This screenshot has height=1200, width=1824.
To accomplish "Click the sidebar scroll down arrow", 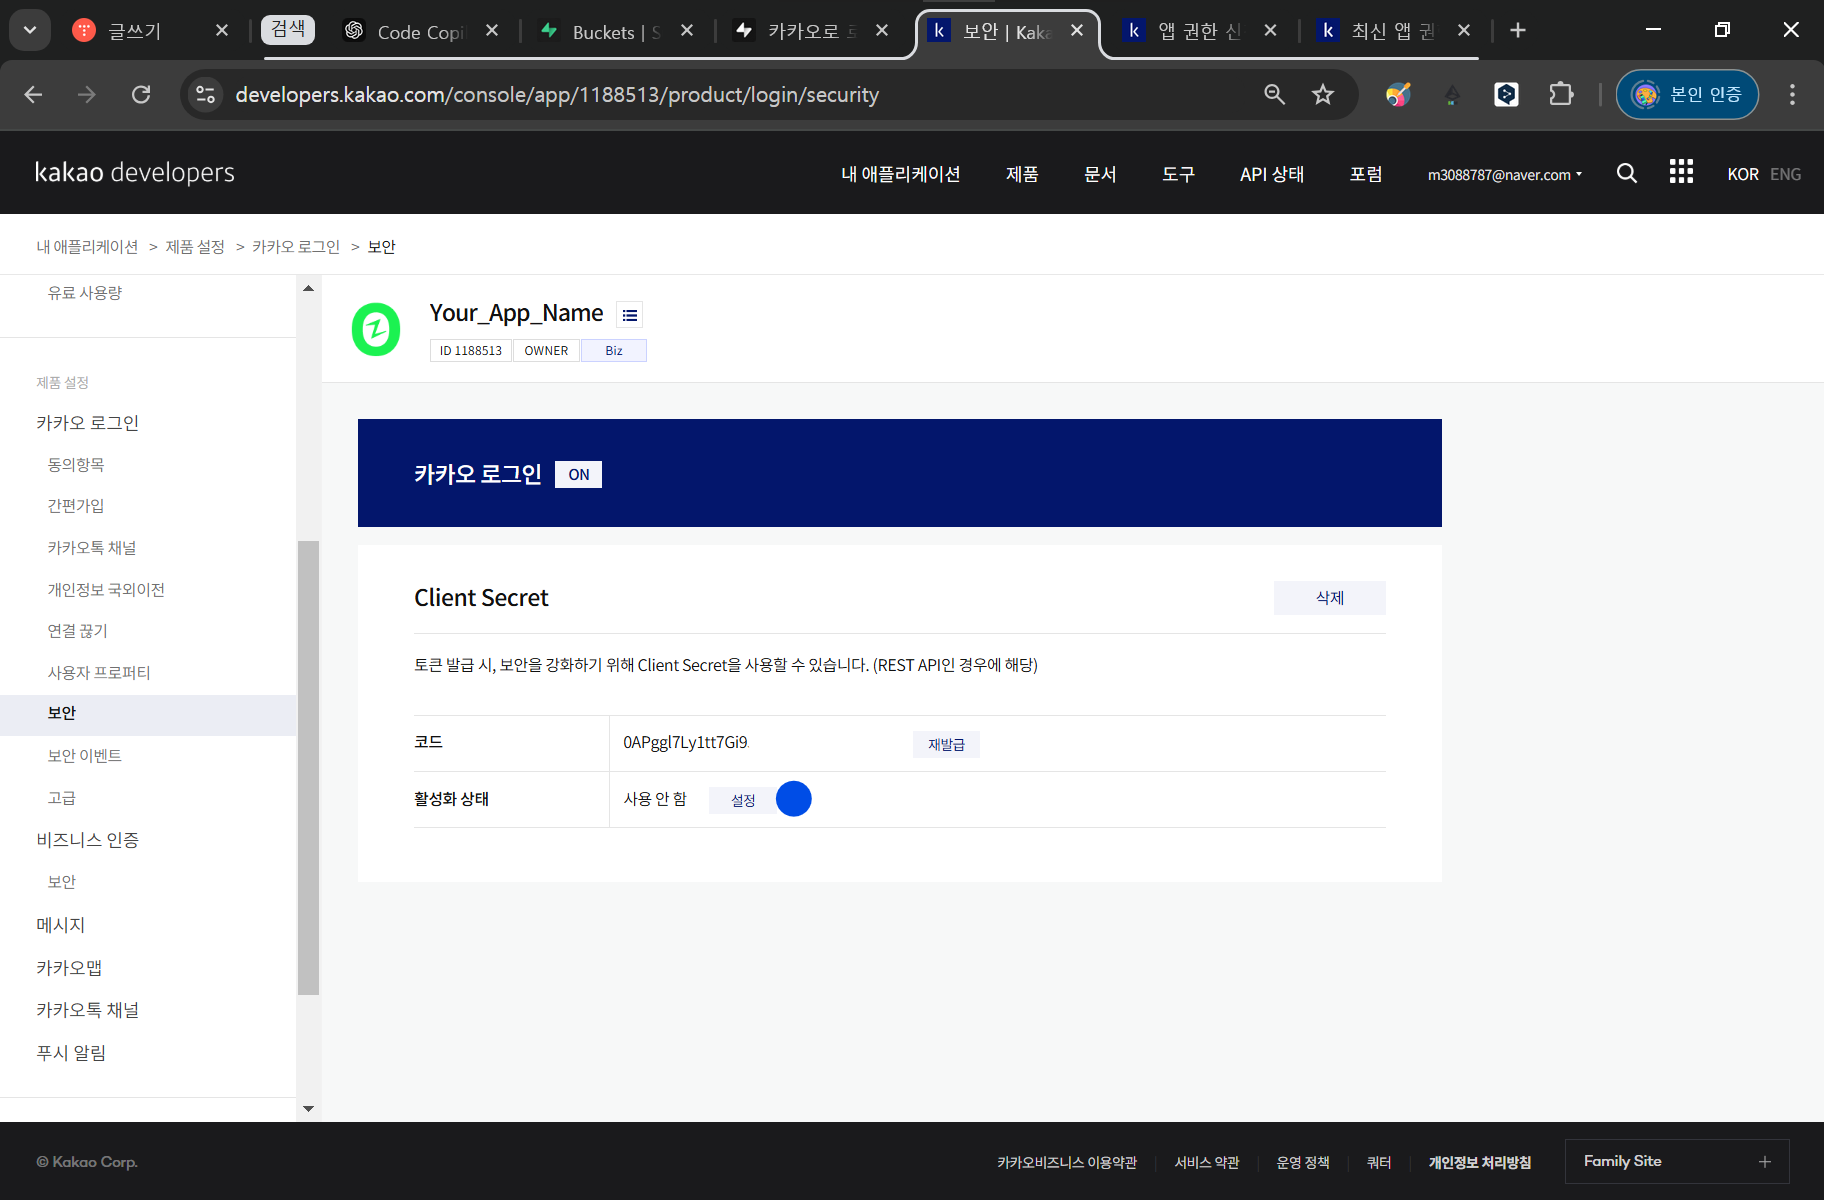I will (x=308, y=1108).
